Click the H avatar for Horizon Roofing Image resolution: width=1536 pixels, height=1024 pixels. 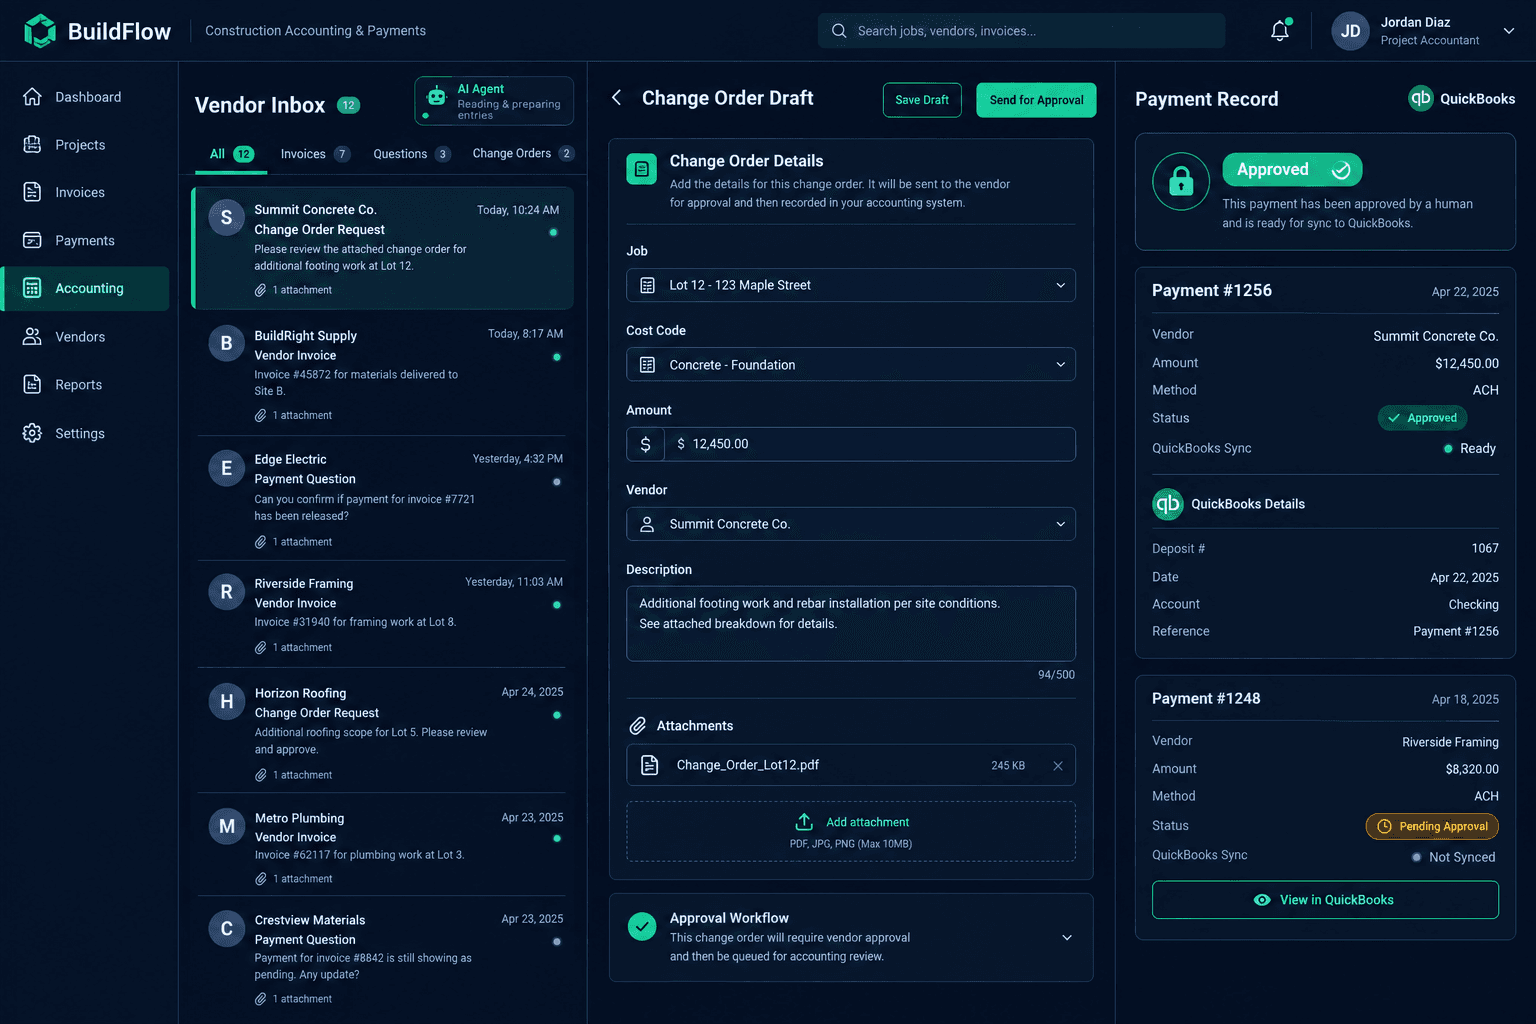pos(226,702)
